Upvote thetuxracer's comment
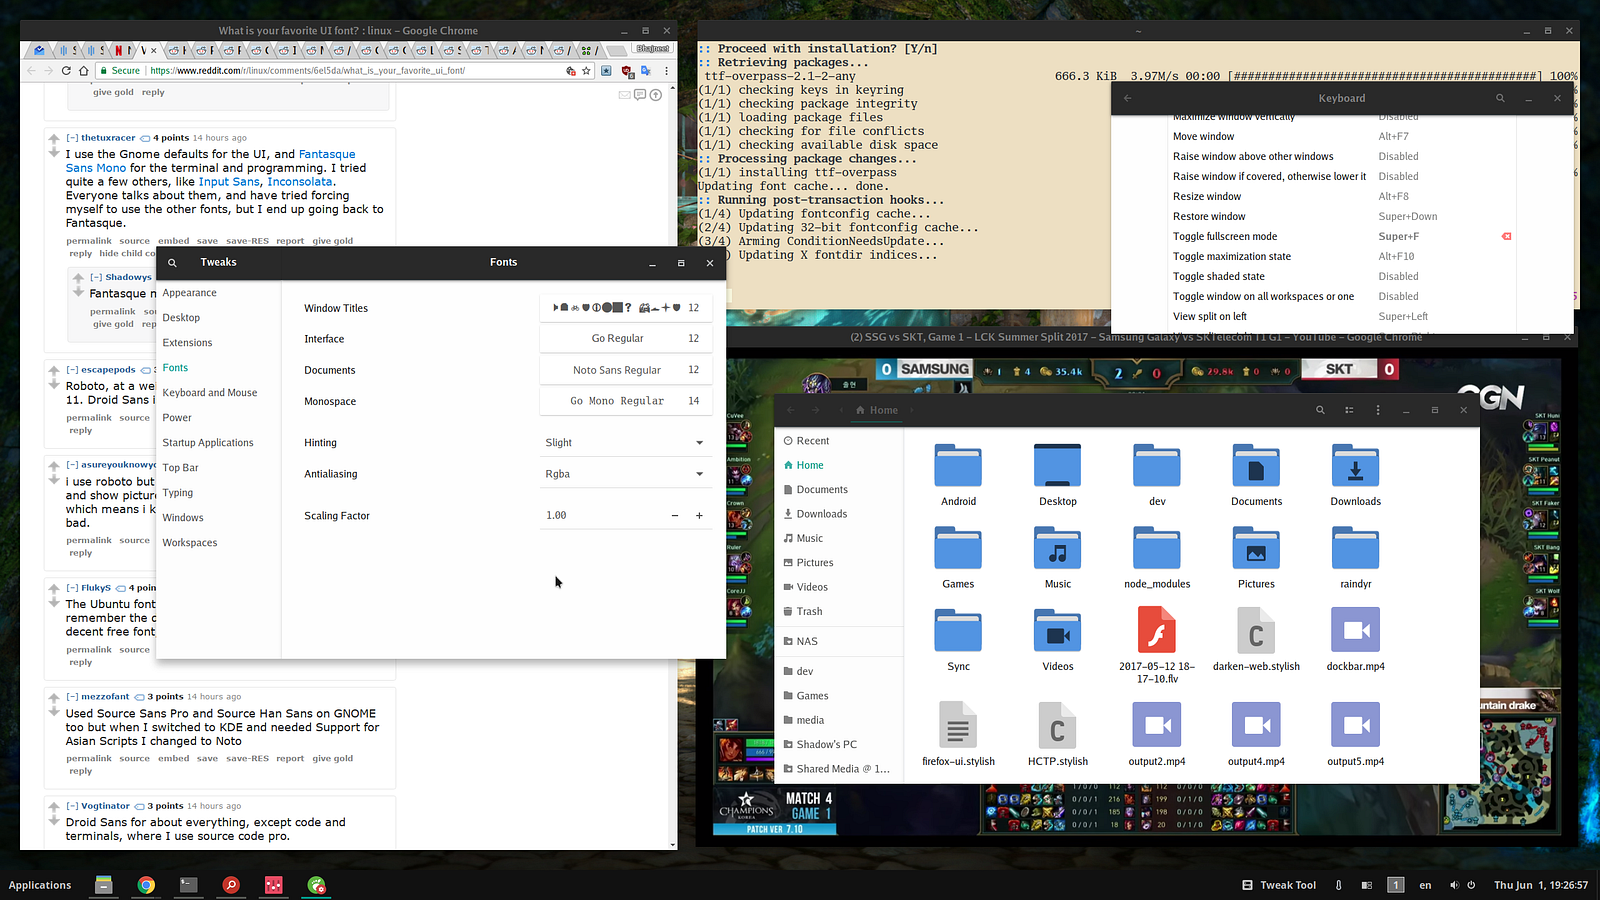 click(x=54, y=138)
